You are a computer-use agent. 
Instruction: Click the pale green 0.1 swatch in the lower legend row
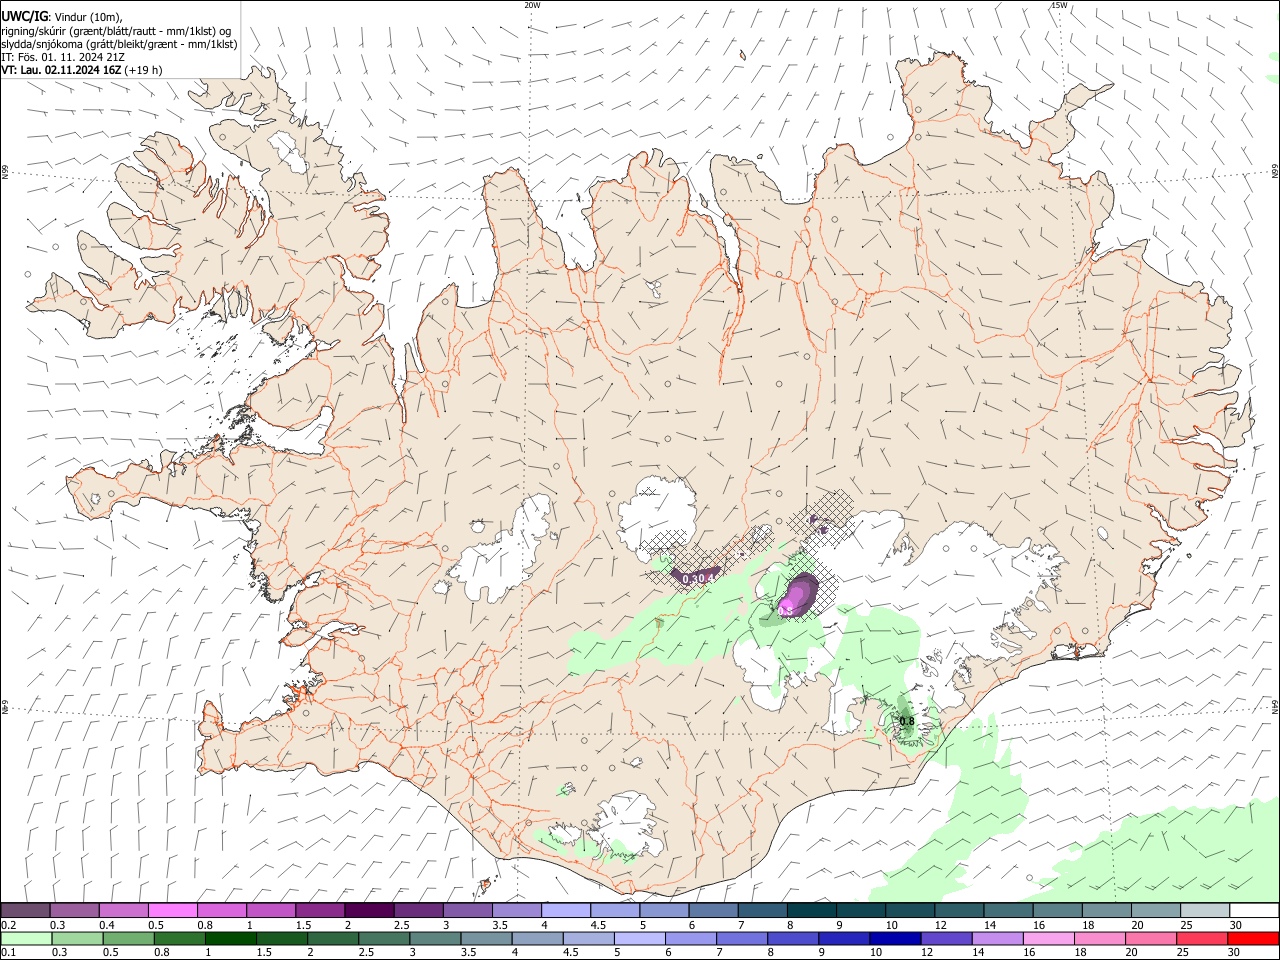click(x=26, y=938)
